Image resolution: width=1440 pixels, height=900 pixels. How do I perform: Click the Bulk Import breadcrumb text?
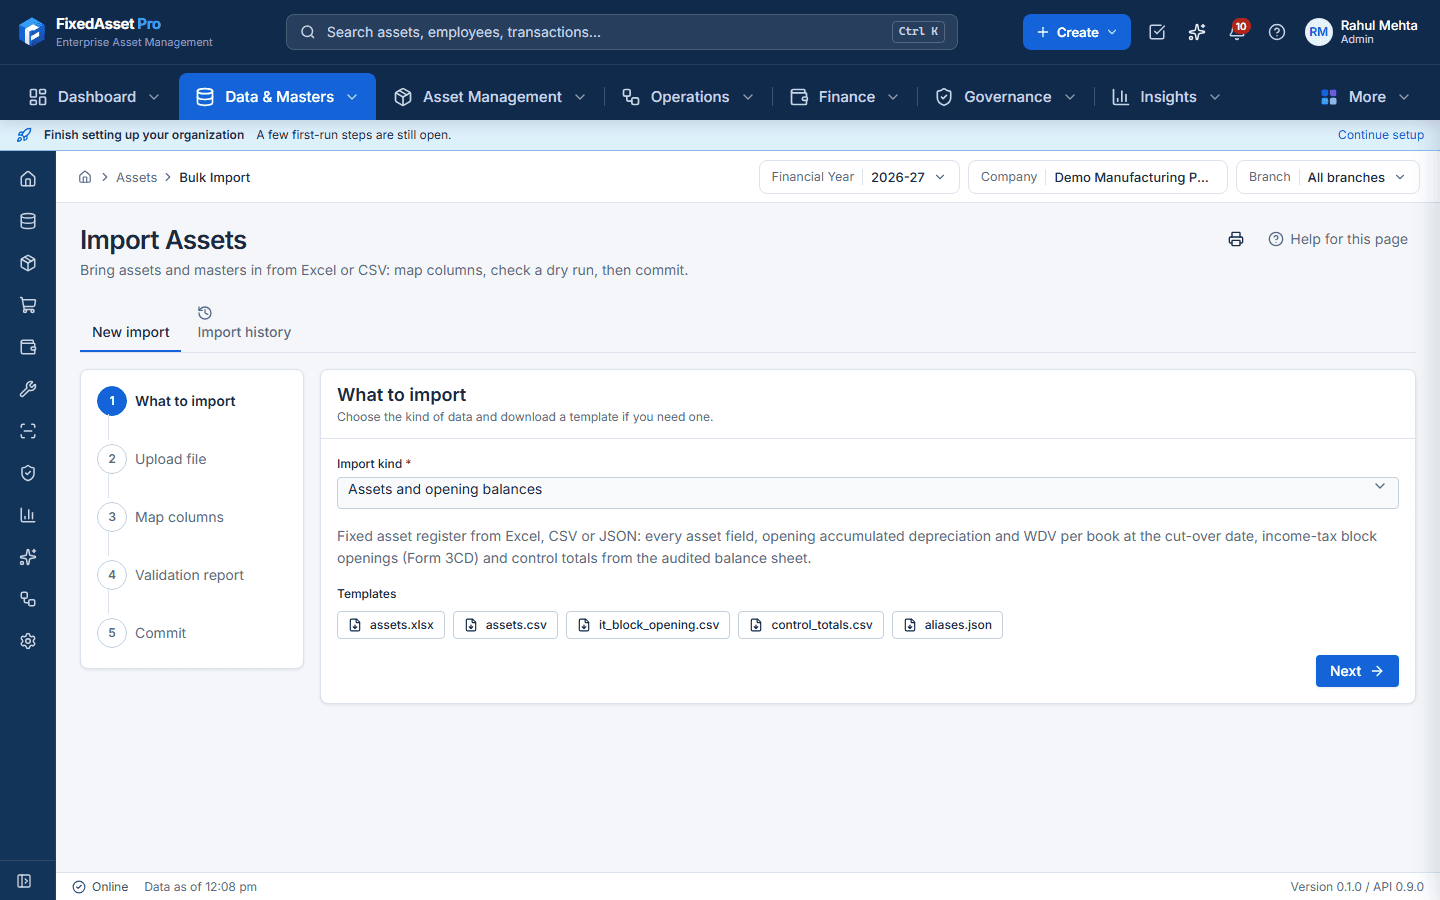click(215, 177)
